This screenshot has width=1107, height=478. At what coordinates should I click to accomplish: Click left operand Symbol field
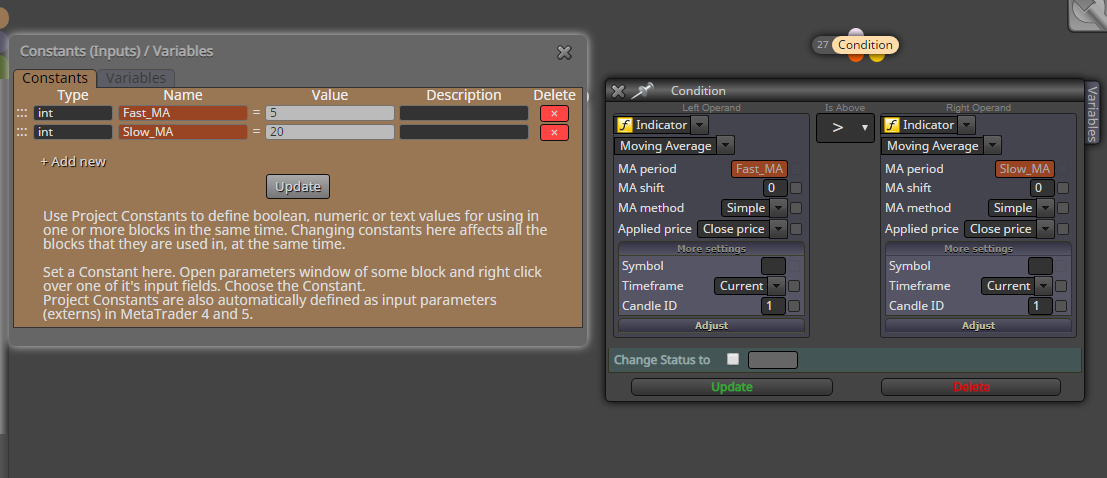pyautogui.click(x=773, y=266)
